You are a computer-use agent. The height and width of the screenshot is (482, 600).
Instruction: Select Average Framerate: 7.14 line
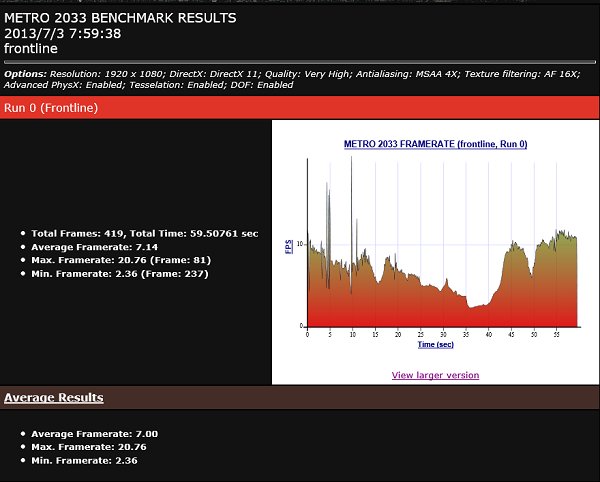point(95,247)
